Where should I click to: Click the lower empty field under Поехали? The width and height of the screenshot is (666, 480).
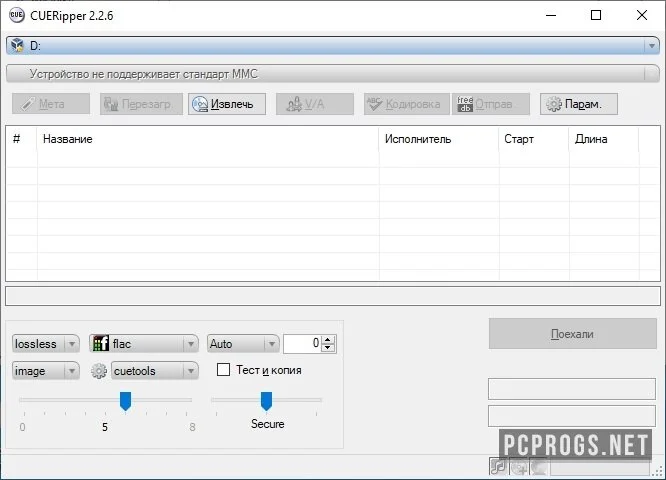tap(572, 416)
